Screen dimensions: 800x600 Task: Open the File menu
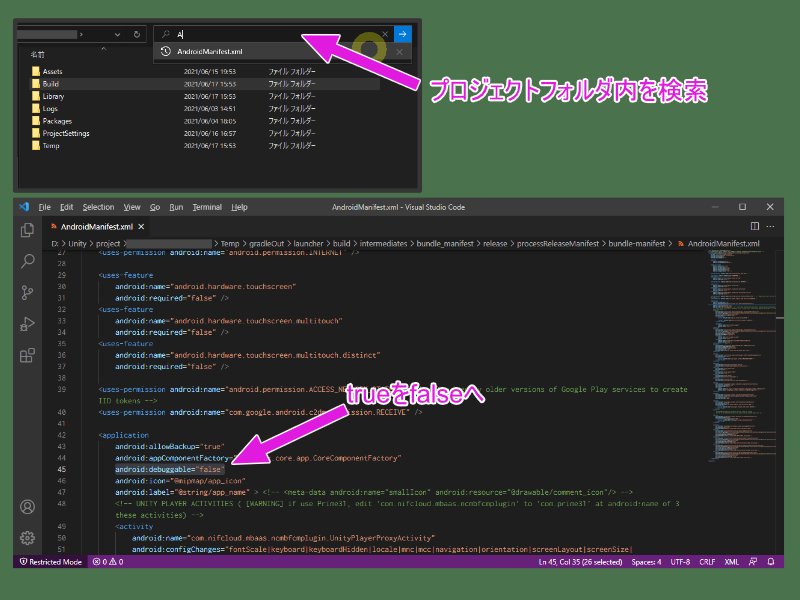coord(44,207)
